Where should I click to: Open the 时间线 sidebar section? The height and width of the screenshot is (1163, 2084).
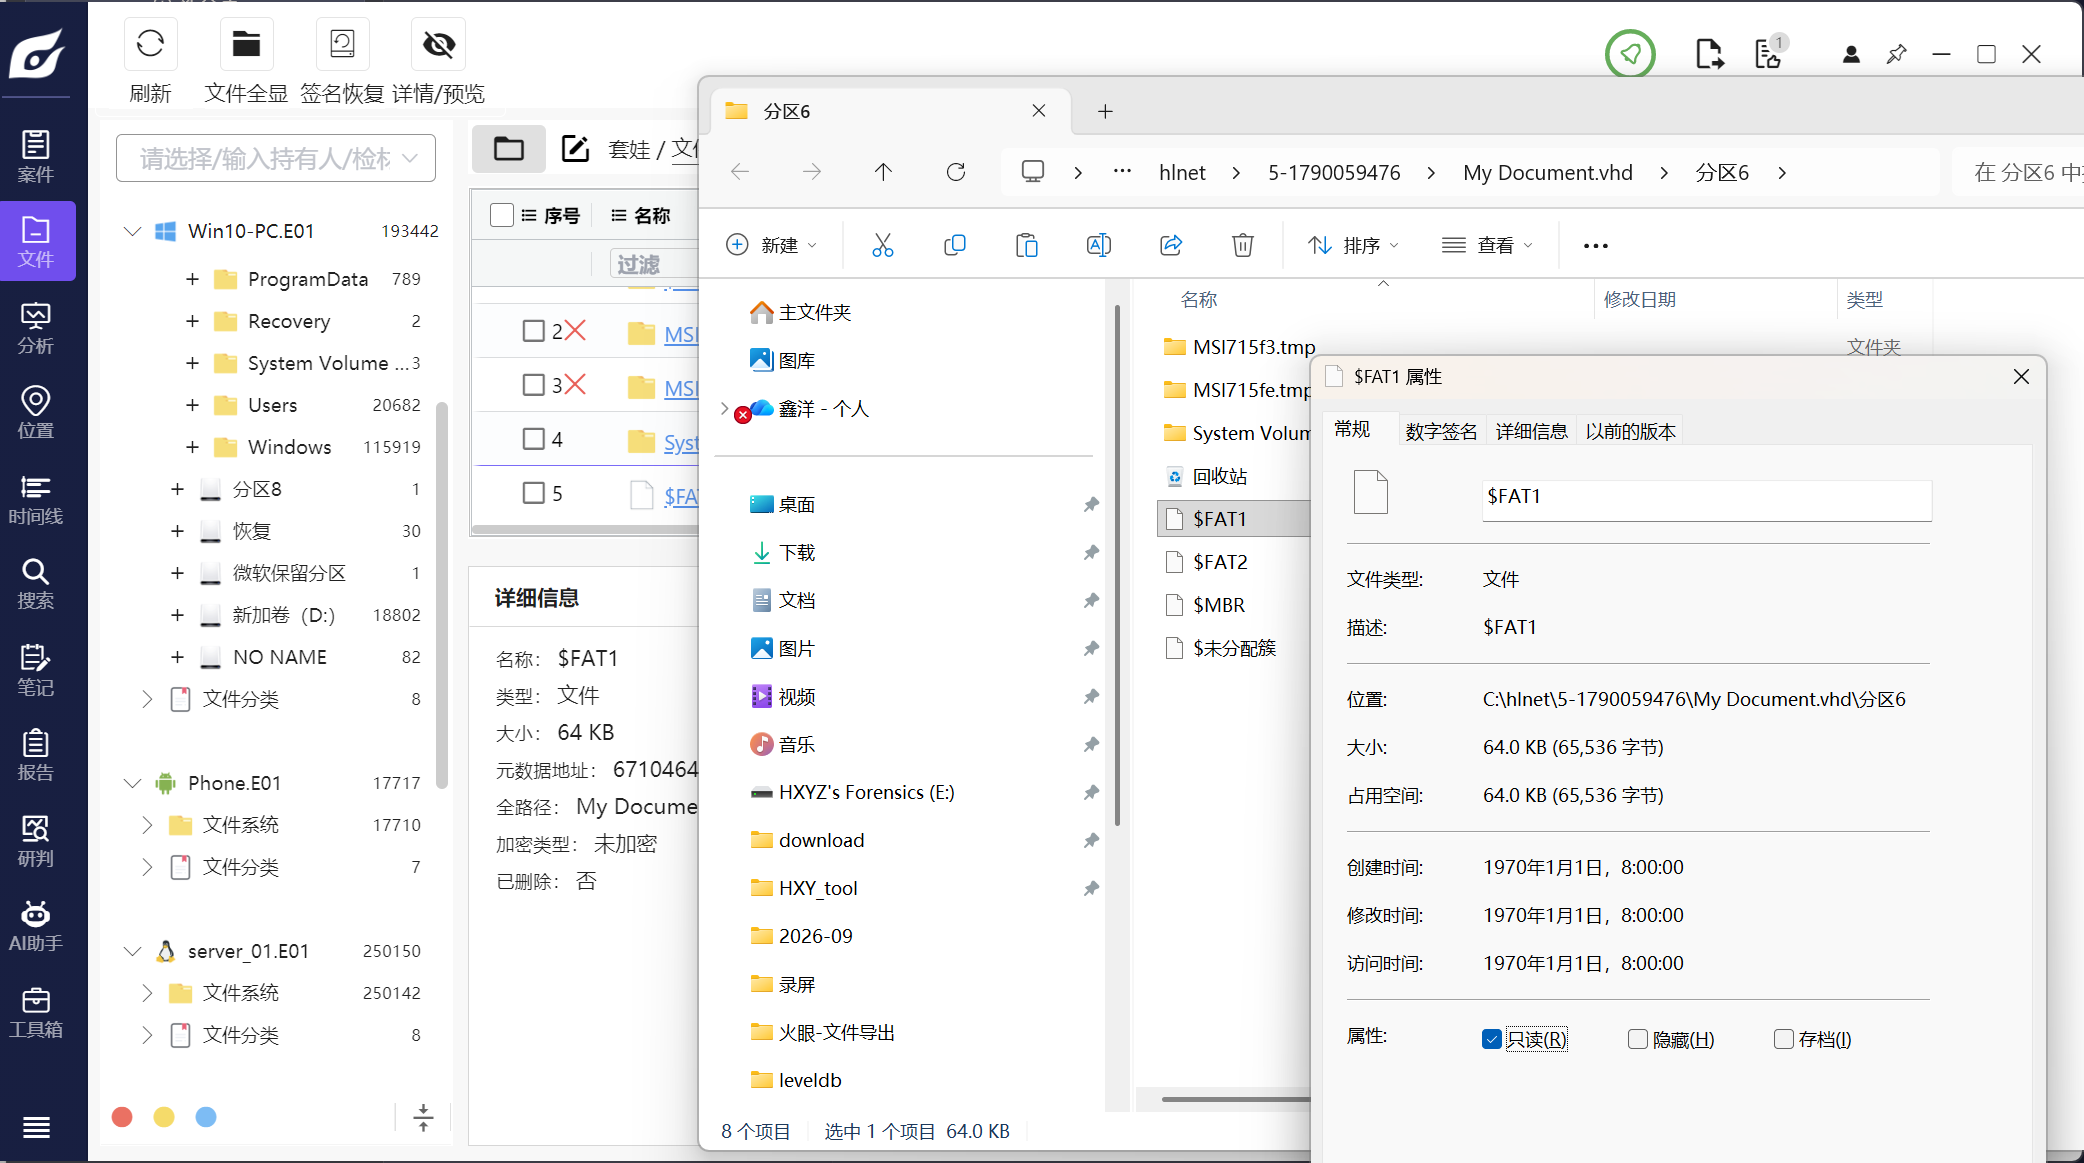(36, 499)
